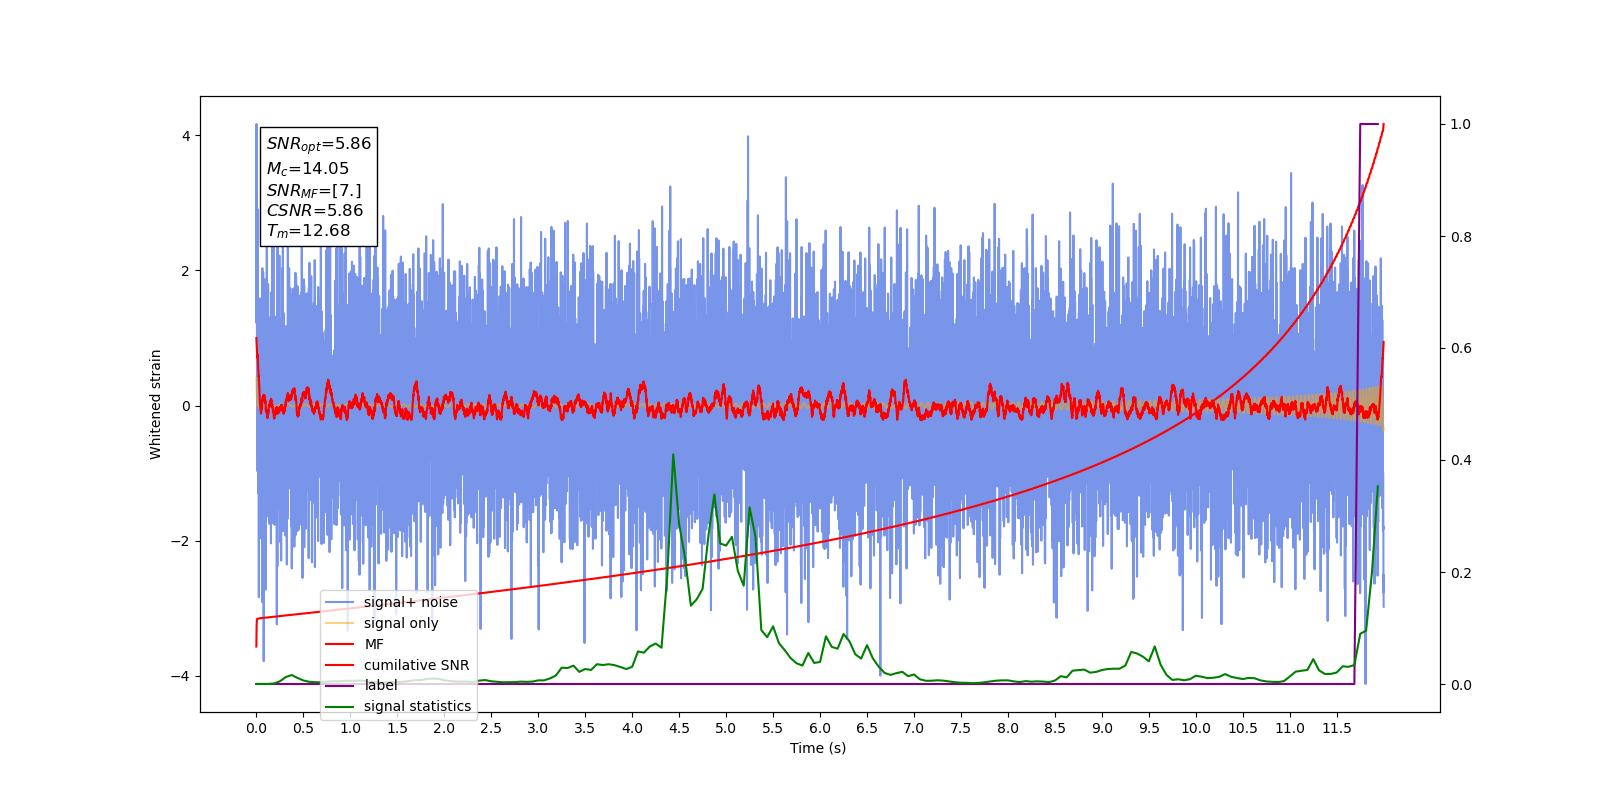Click the 3.5 tick on time axis
This screenshot has height=800, width=1600.
coord(585,728)
